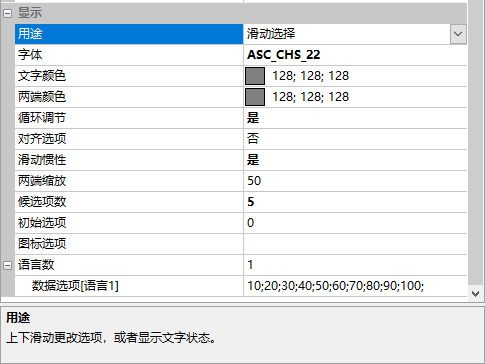Screen dimensions: 485x364
Task: Click the 候选项数 value 5
Action: coord(251,202)
